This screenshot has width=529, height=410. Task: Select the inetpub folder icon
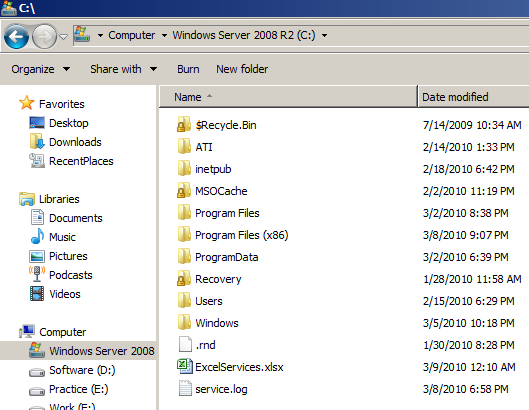[184, 168]
